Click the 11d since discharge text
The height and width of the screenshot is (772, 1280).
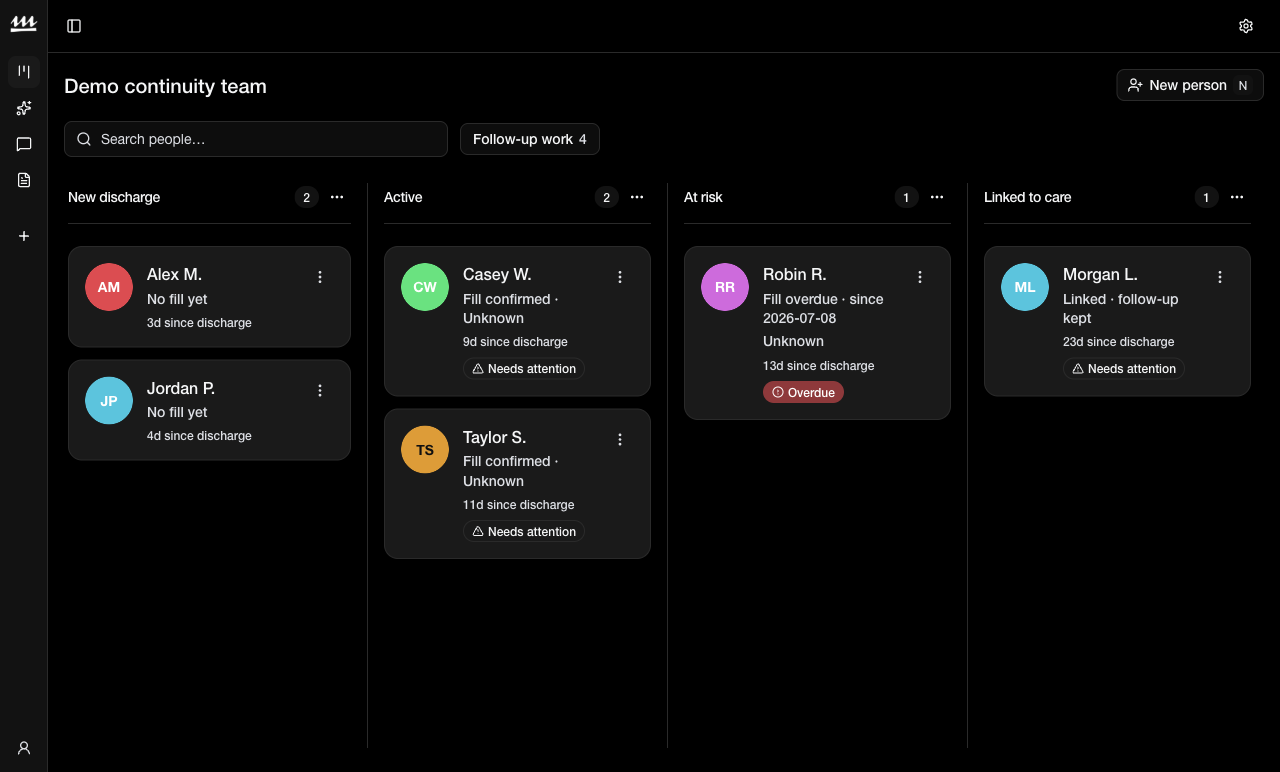[519, 505]
